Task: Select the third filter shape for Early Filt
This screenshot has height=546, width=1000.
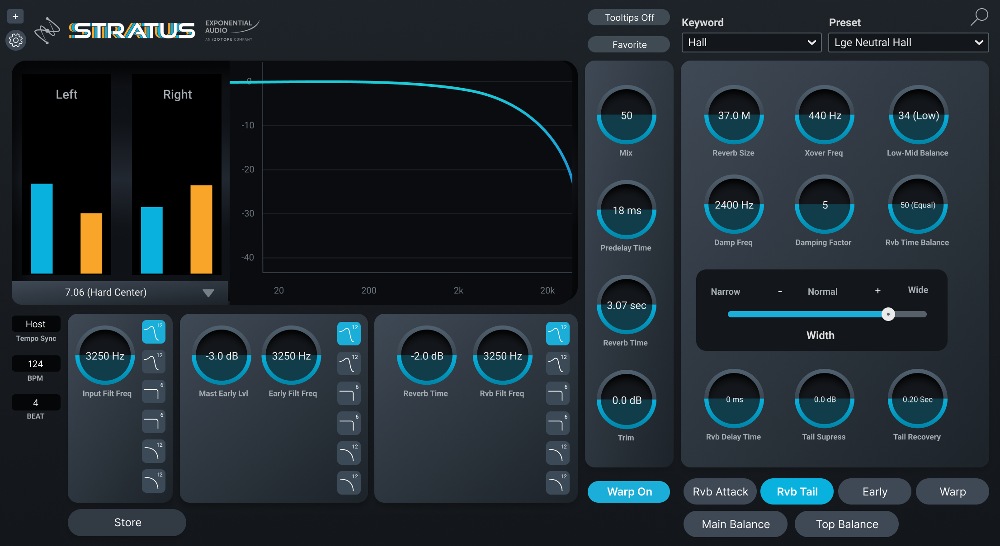Action: point(348,392)
